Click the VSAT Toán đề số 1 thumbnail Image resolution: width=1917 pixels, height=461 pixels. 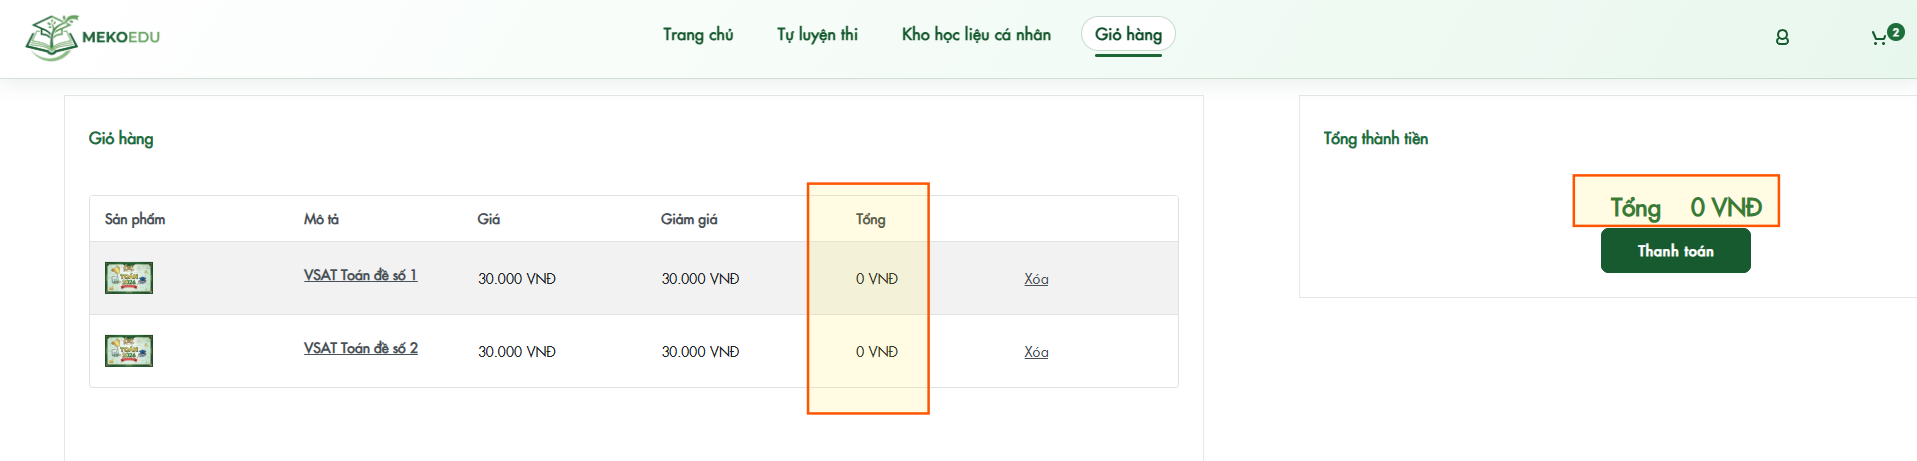point(129,278)
